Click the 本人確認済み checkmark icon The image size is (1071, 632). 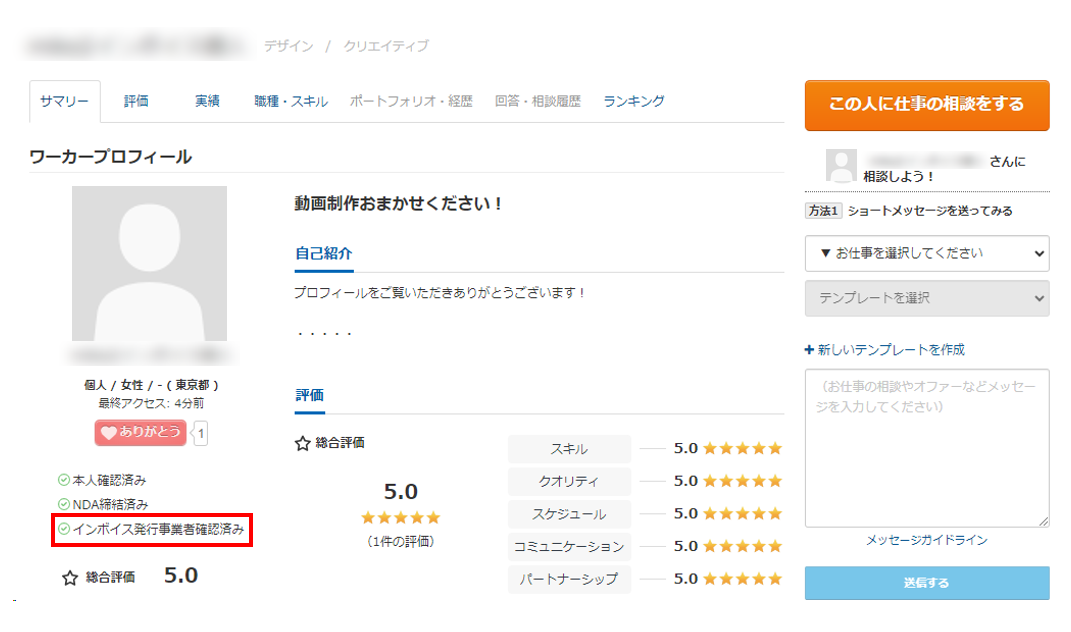click(x=64, y=480)
